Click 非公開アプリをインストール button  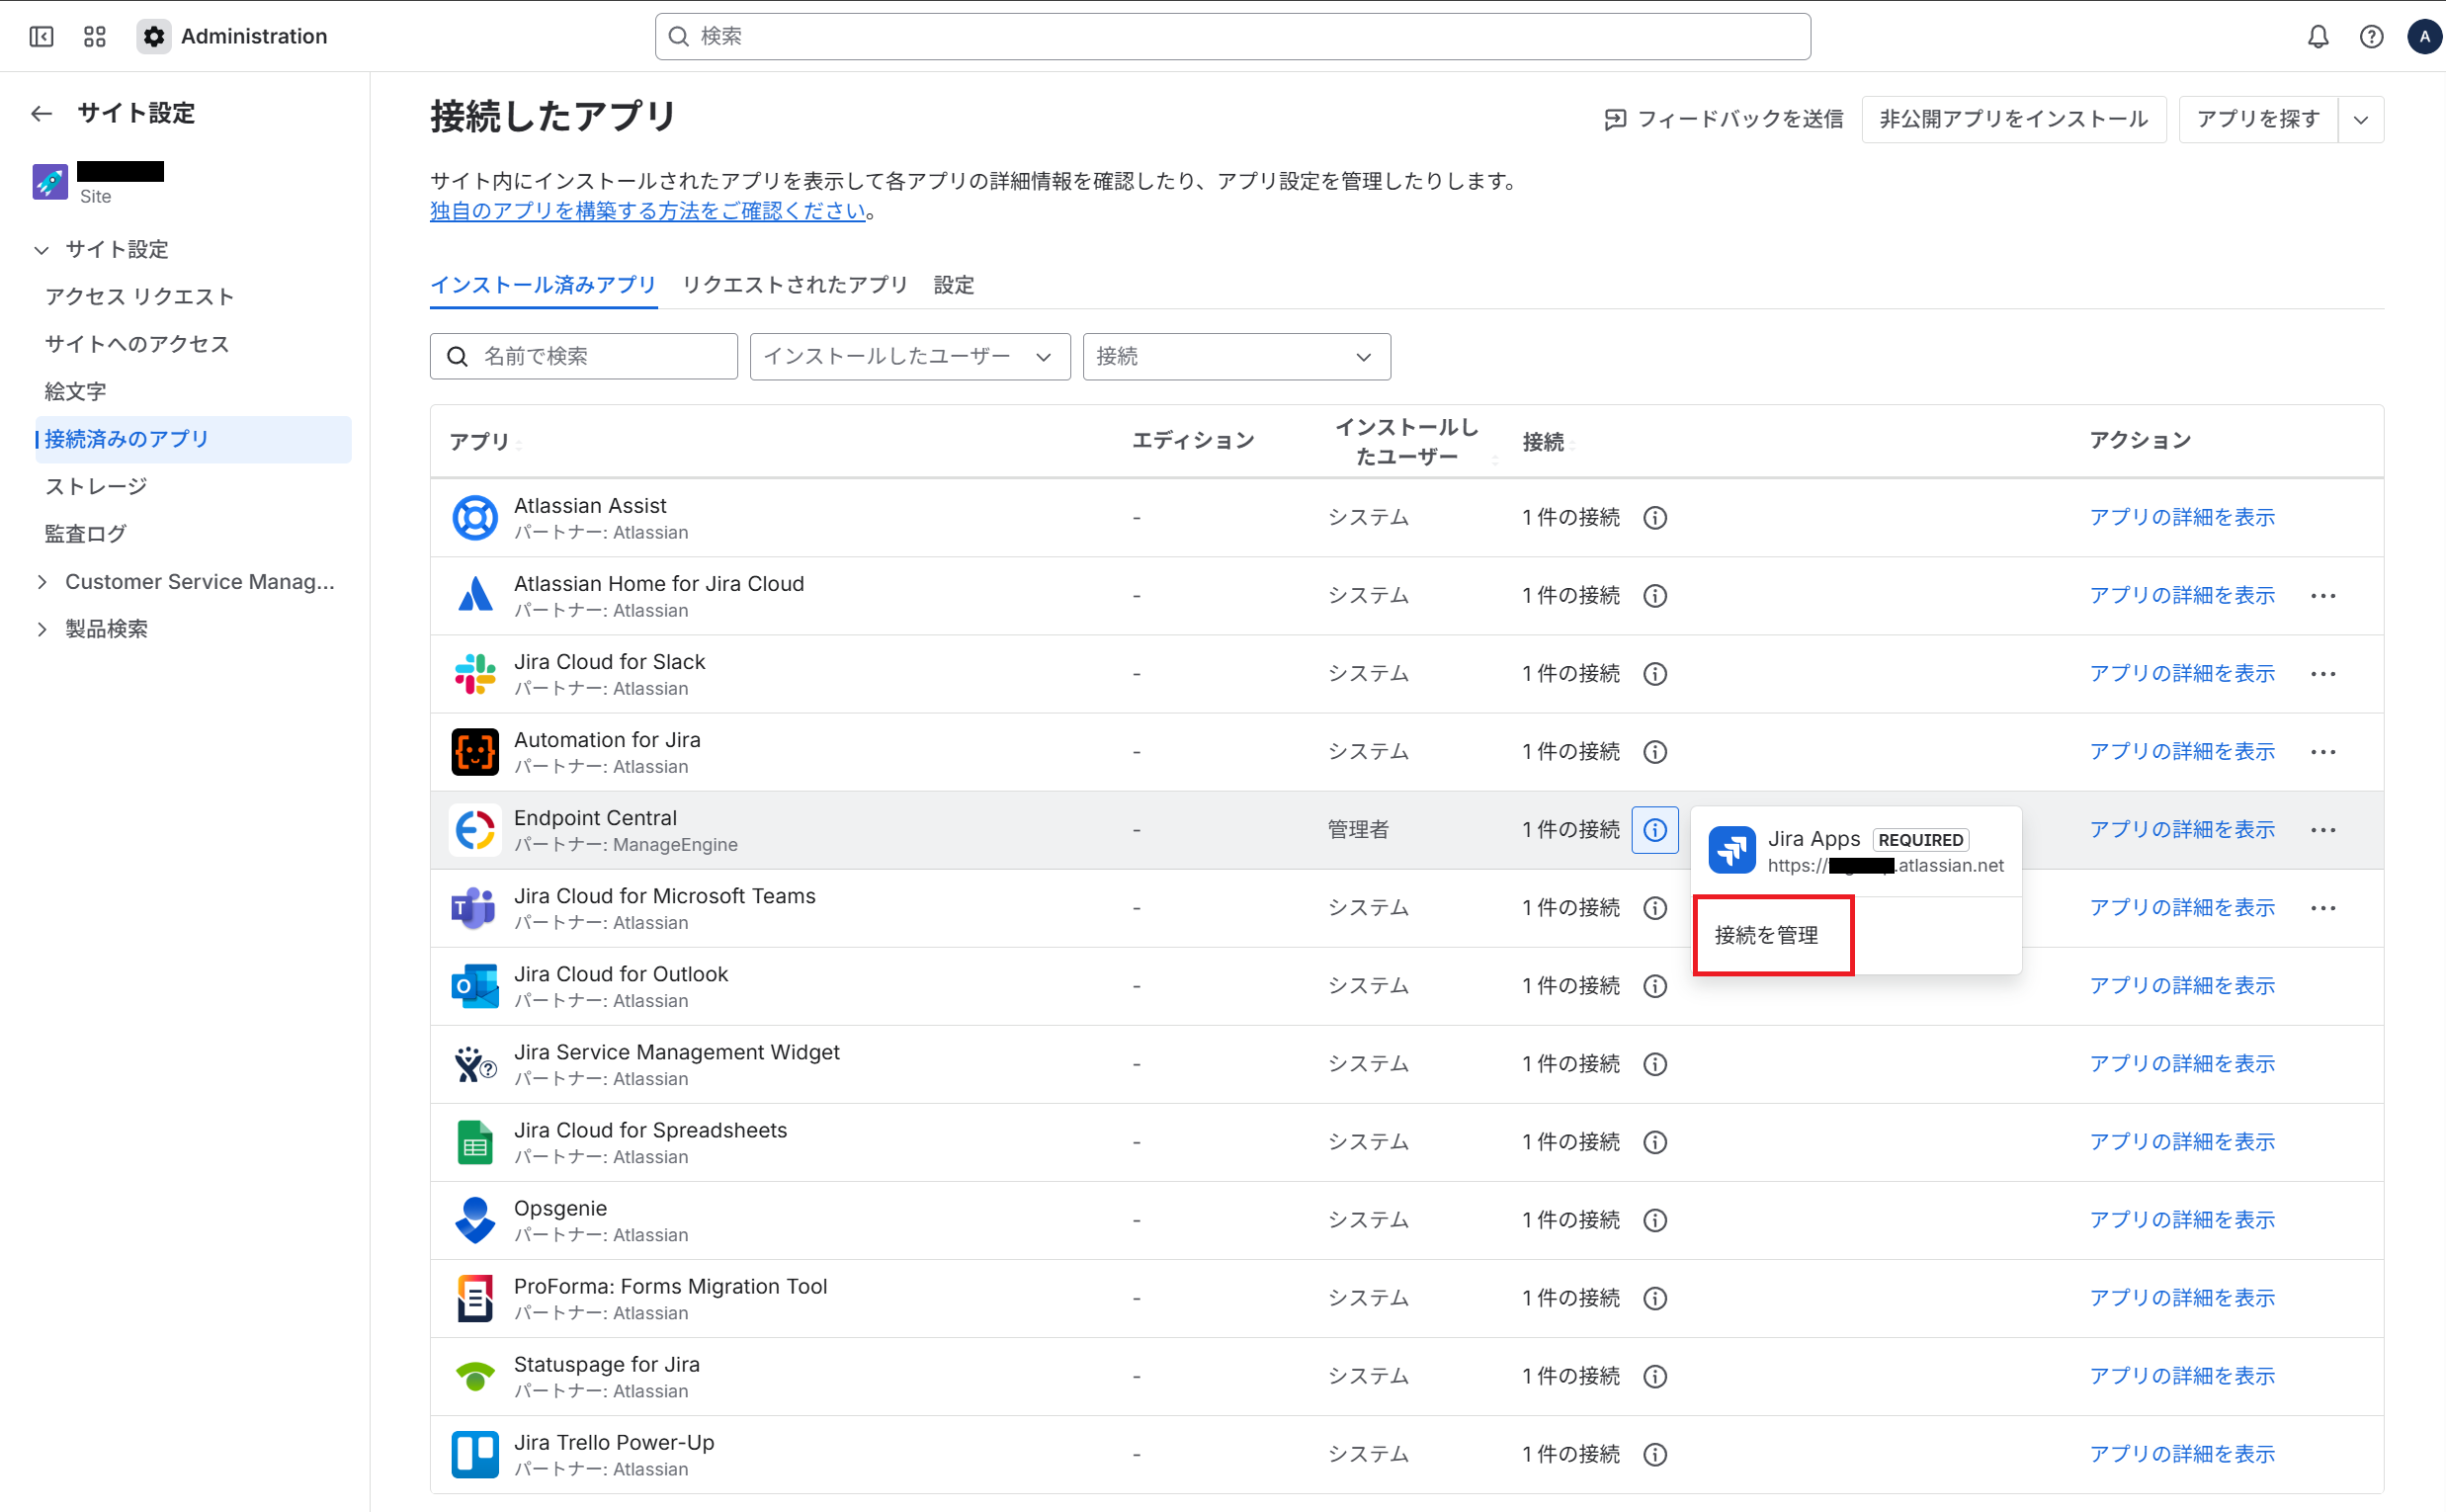point(2013,120)
